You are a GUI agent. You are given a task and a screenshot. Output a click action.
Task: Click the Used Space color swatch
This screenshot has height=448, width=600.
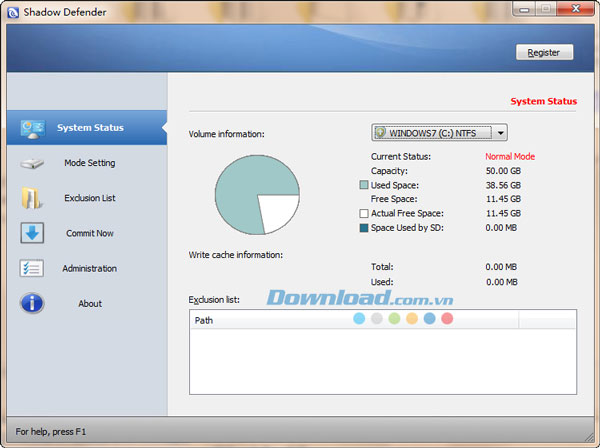pyautogui.click(x=364, y=185)
